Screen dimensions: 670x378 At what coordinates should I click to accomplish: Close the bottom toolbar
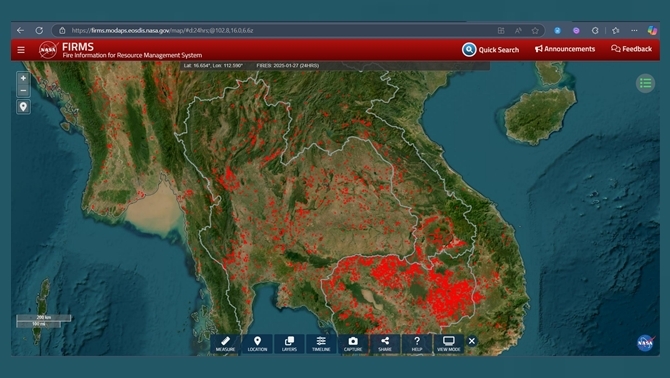[x=472, y=341]
